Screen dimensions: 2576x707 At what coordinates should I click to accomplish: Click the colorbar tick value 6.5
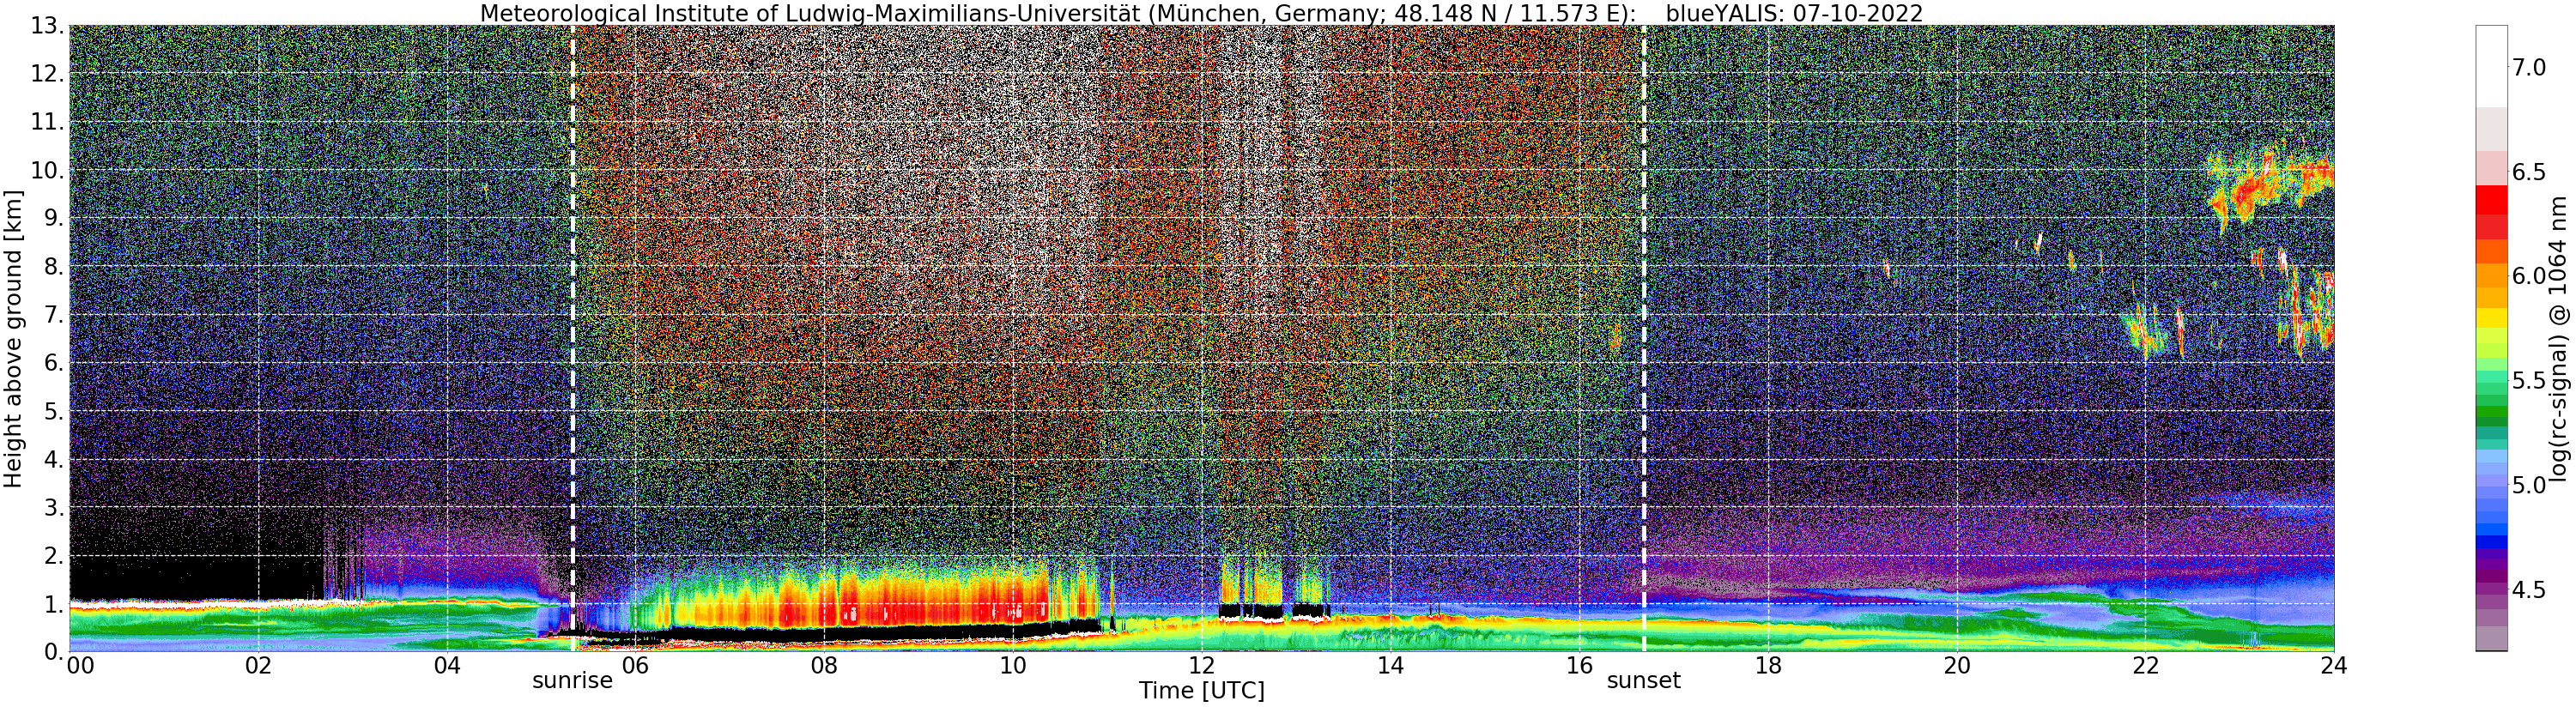tap(2529, 172)
